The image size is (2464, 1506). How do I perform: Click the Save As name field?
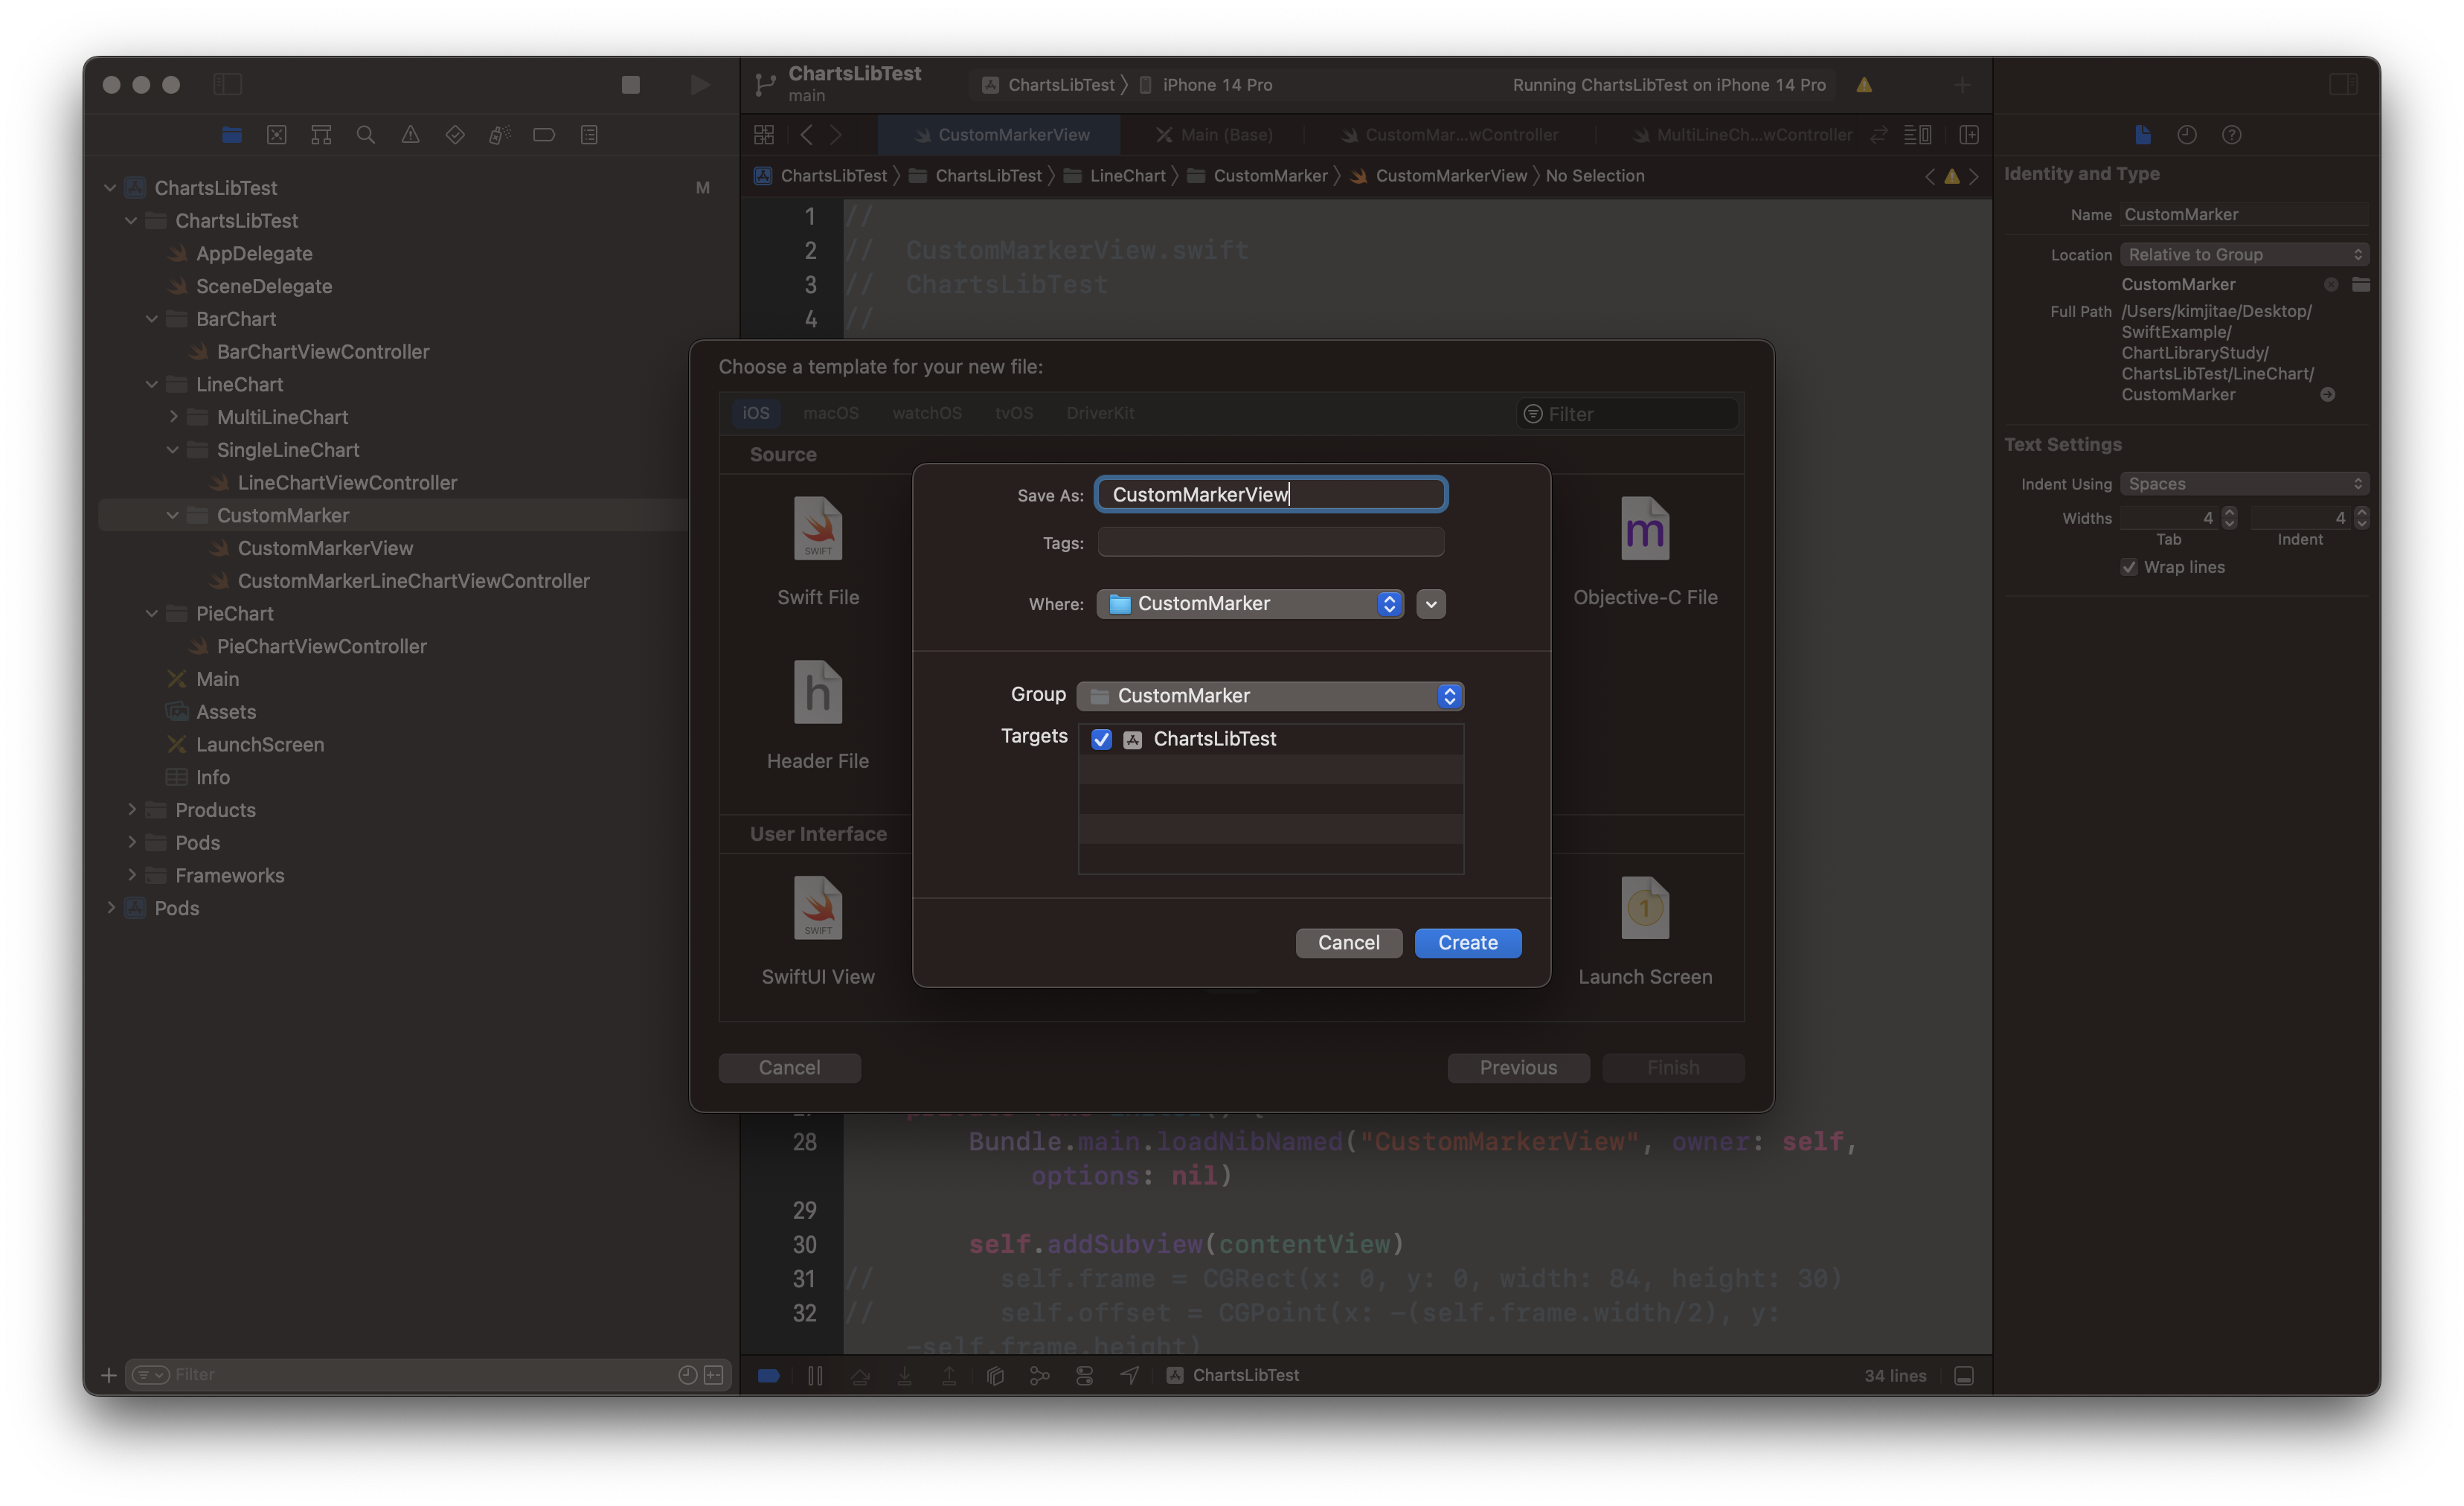(1271, 495)
